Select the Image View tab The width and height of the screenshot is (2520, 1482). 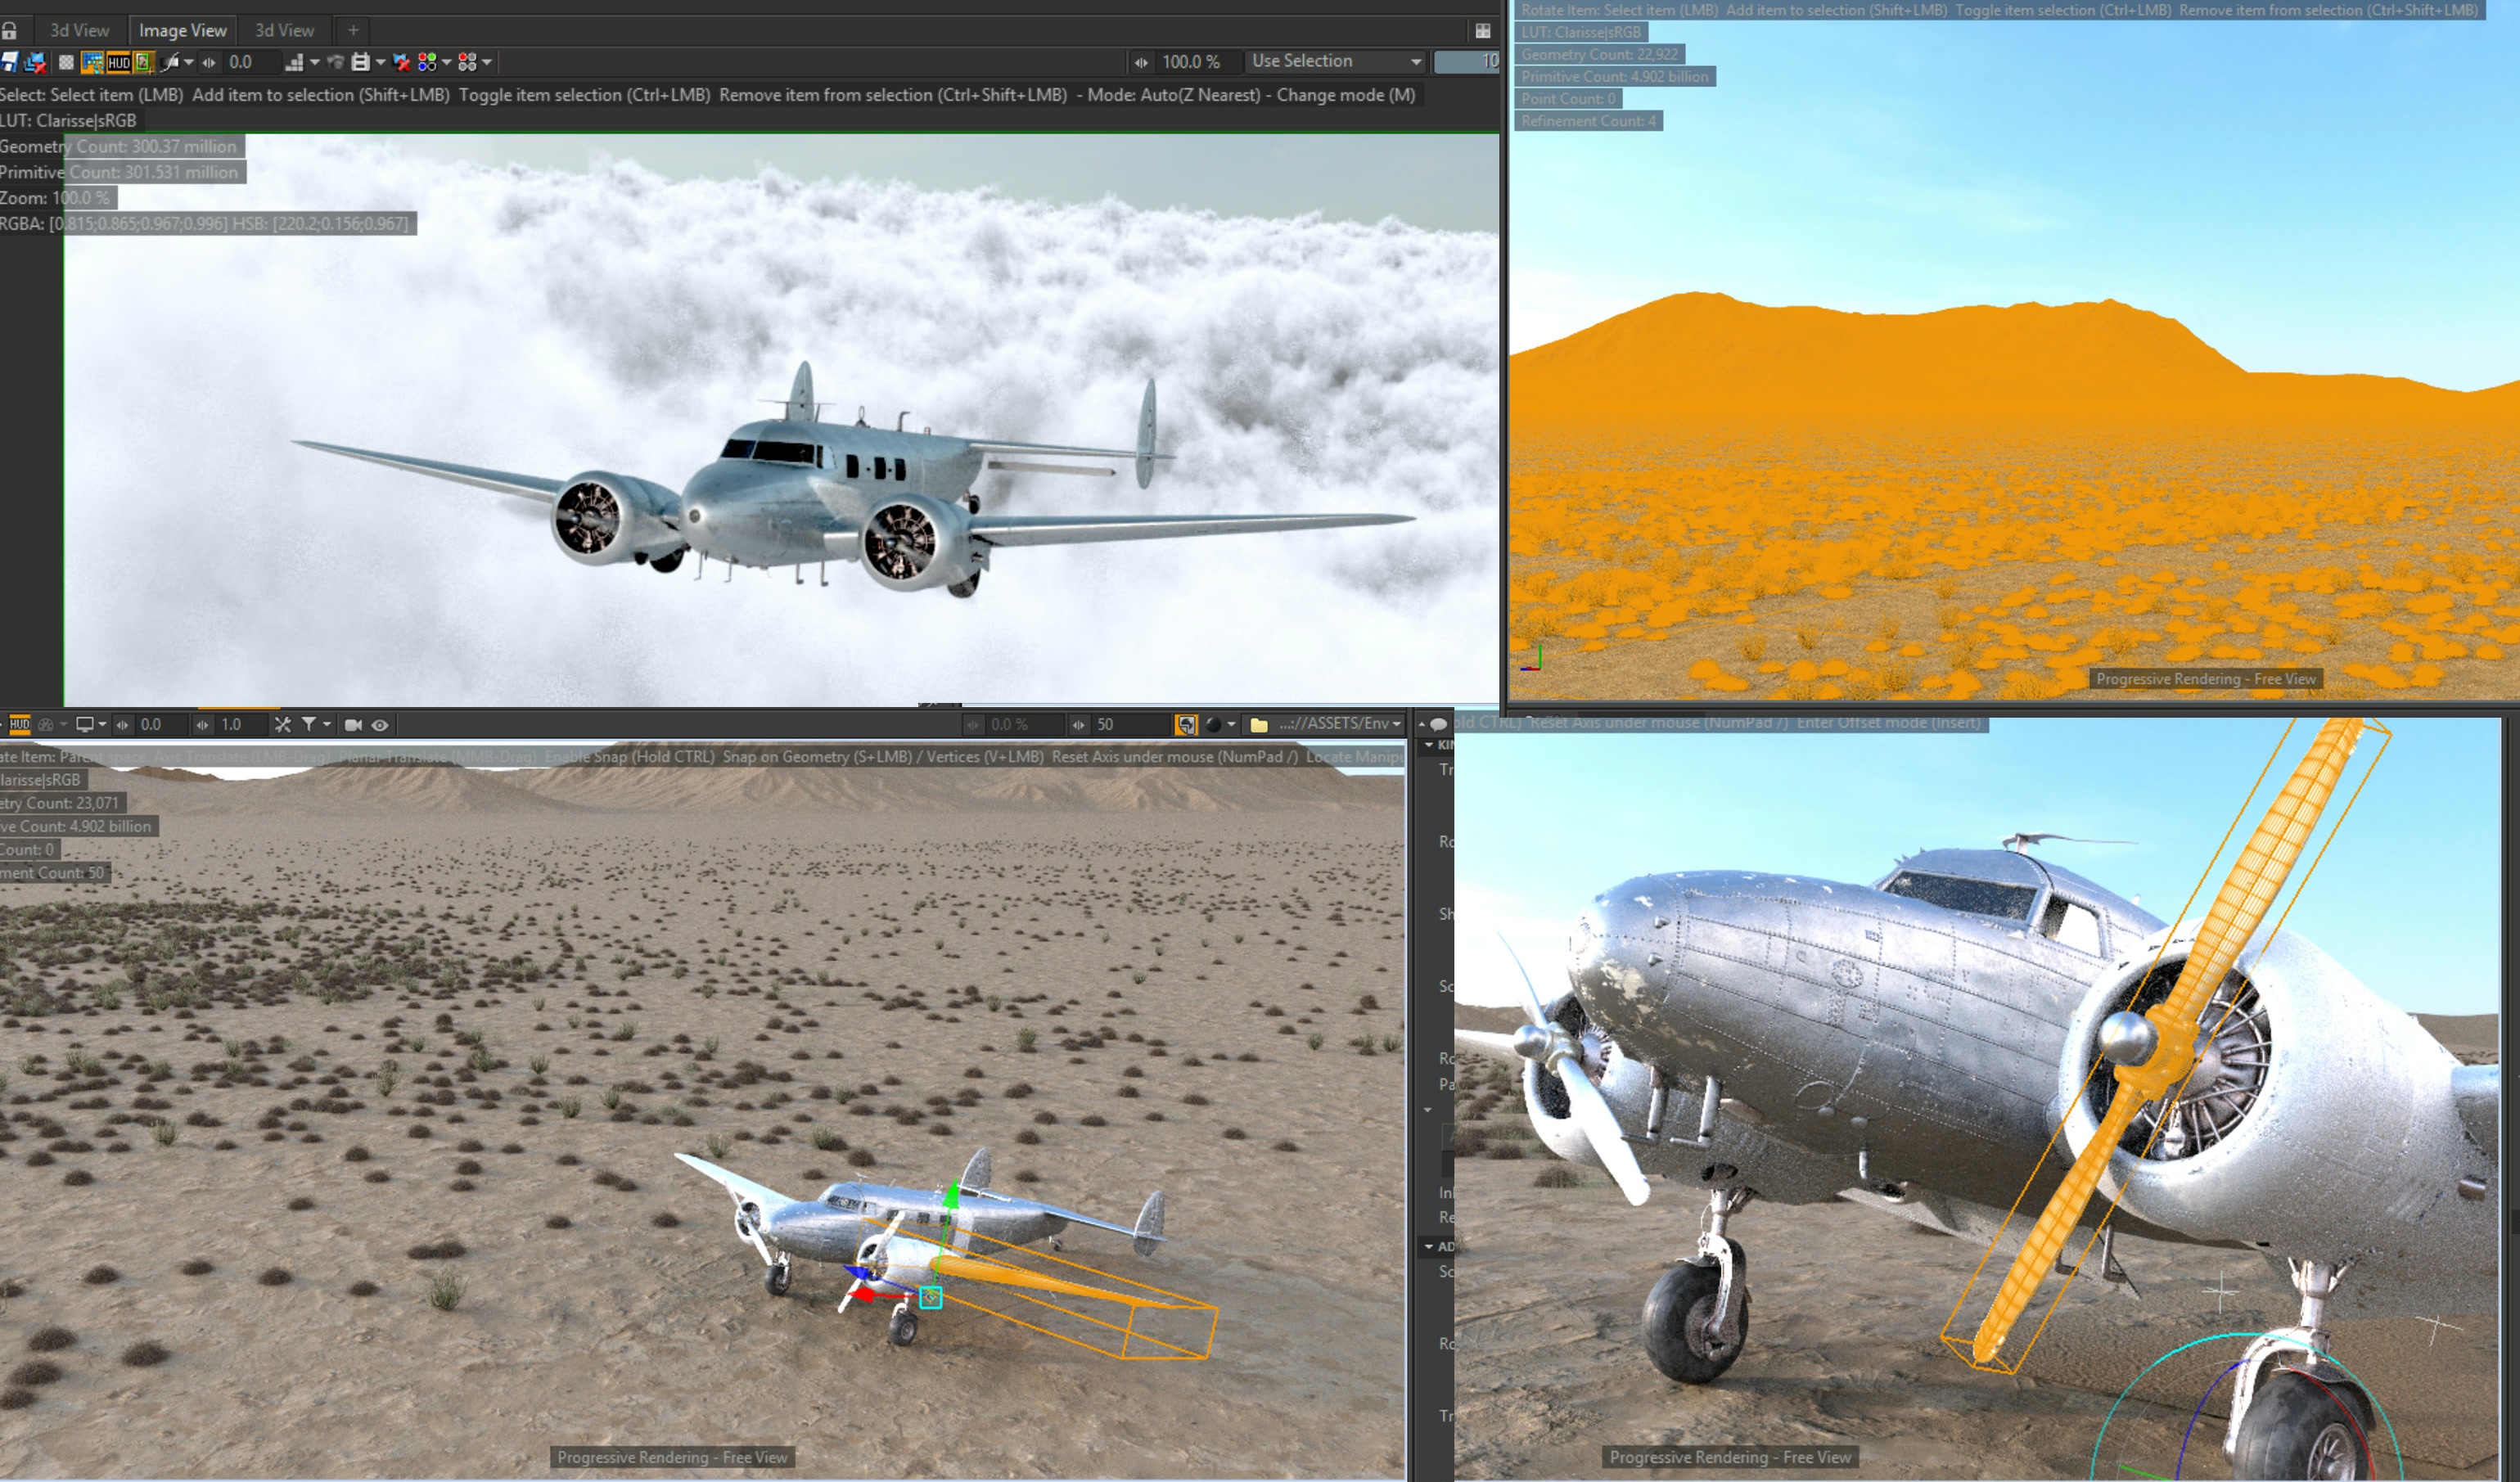coord(183,31)
